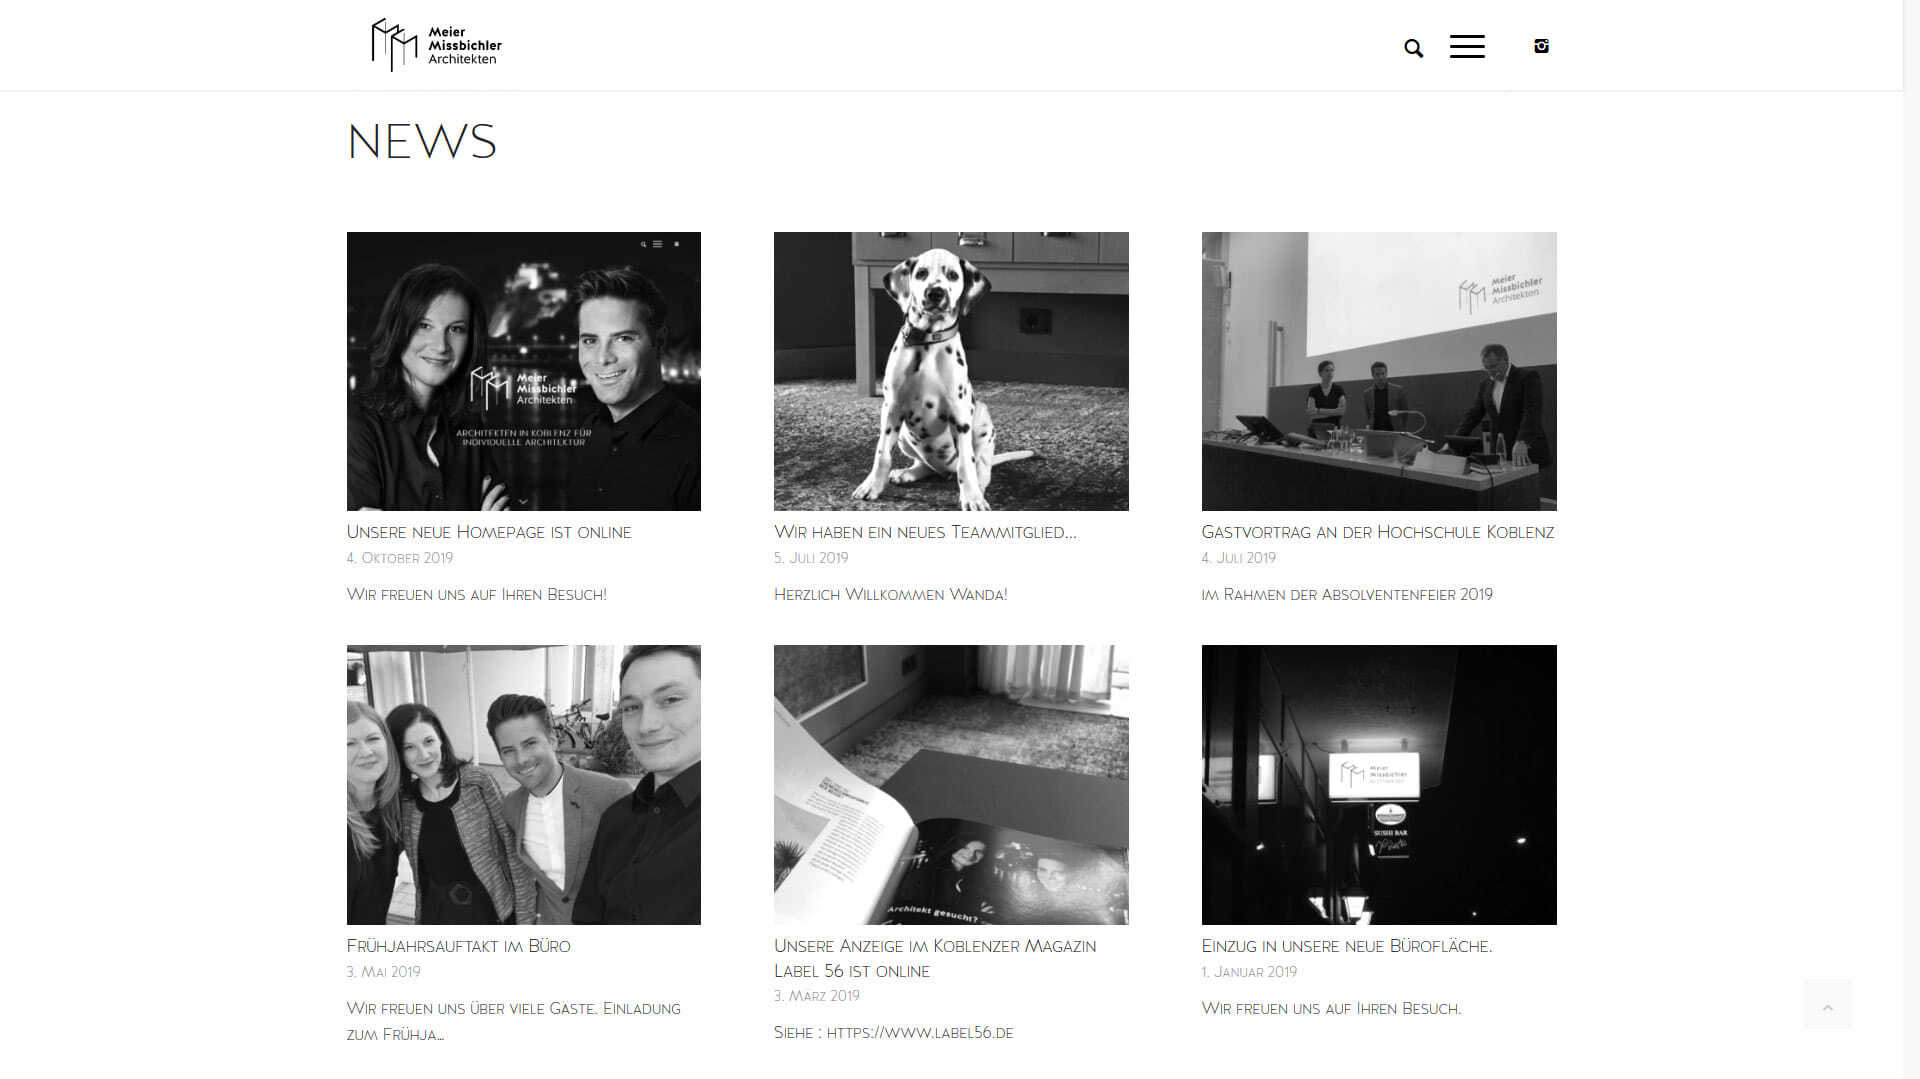Open the Instagram icon link

click(x=1541, y=46)
